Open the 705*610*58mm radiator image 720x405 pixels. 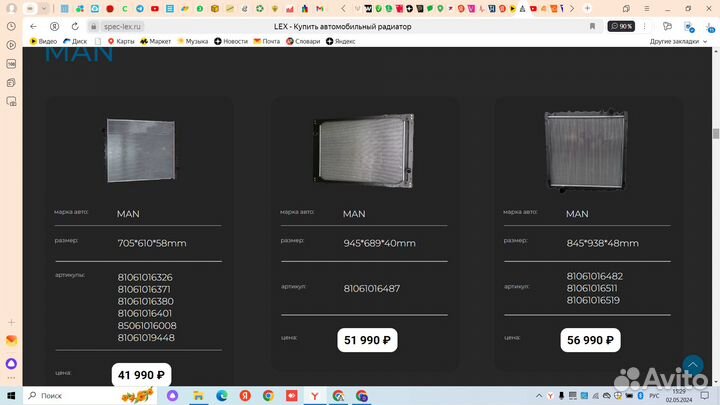[x=140, y=151]
